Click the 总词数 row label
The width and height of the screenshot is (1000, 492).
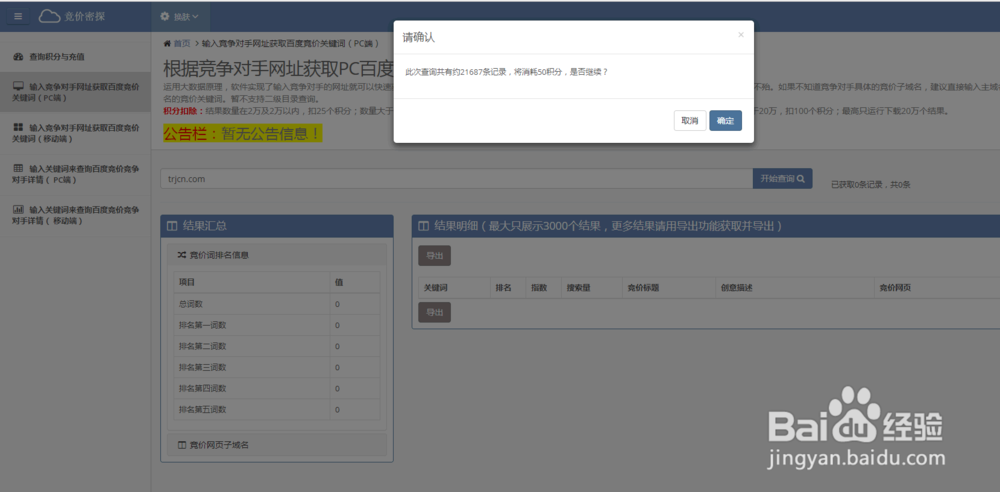coord(191,304)
